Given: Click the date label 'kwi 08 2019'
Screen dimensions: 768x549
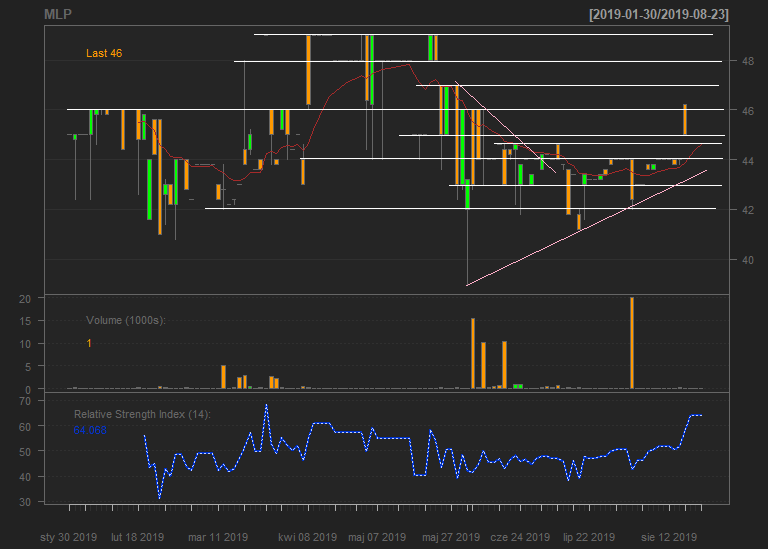Looking at the screenshot, I should pos(308,537).
